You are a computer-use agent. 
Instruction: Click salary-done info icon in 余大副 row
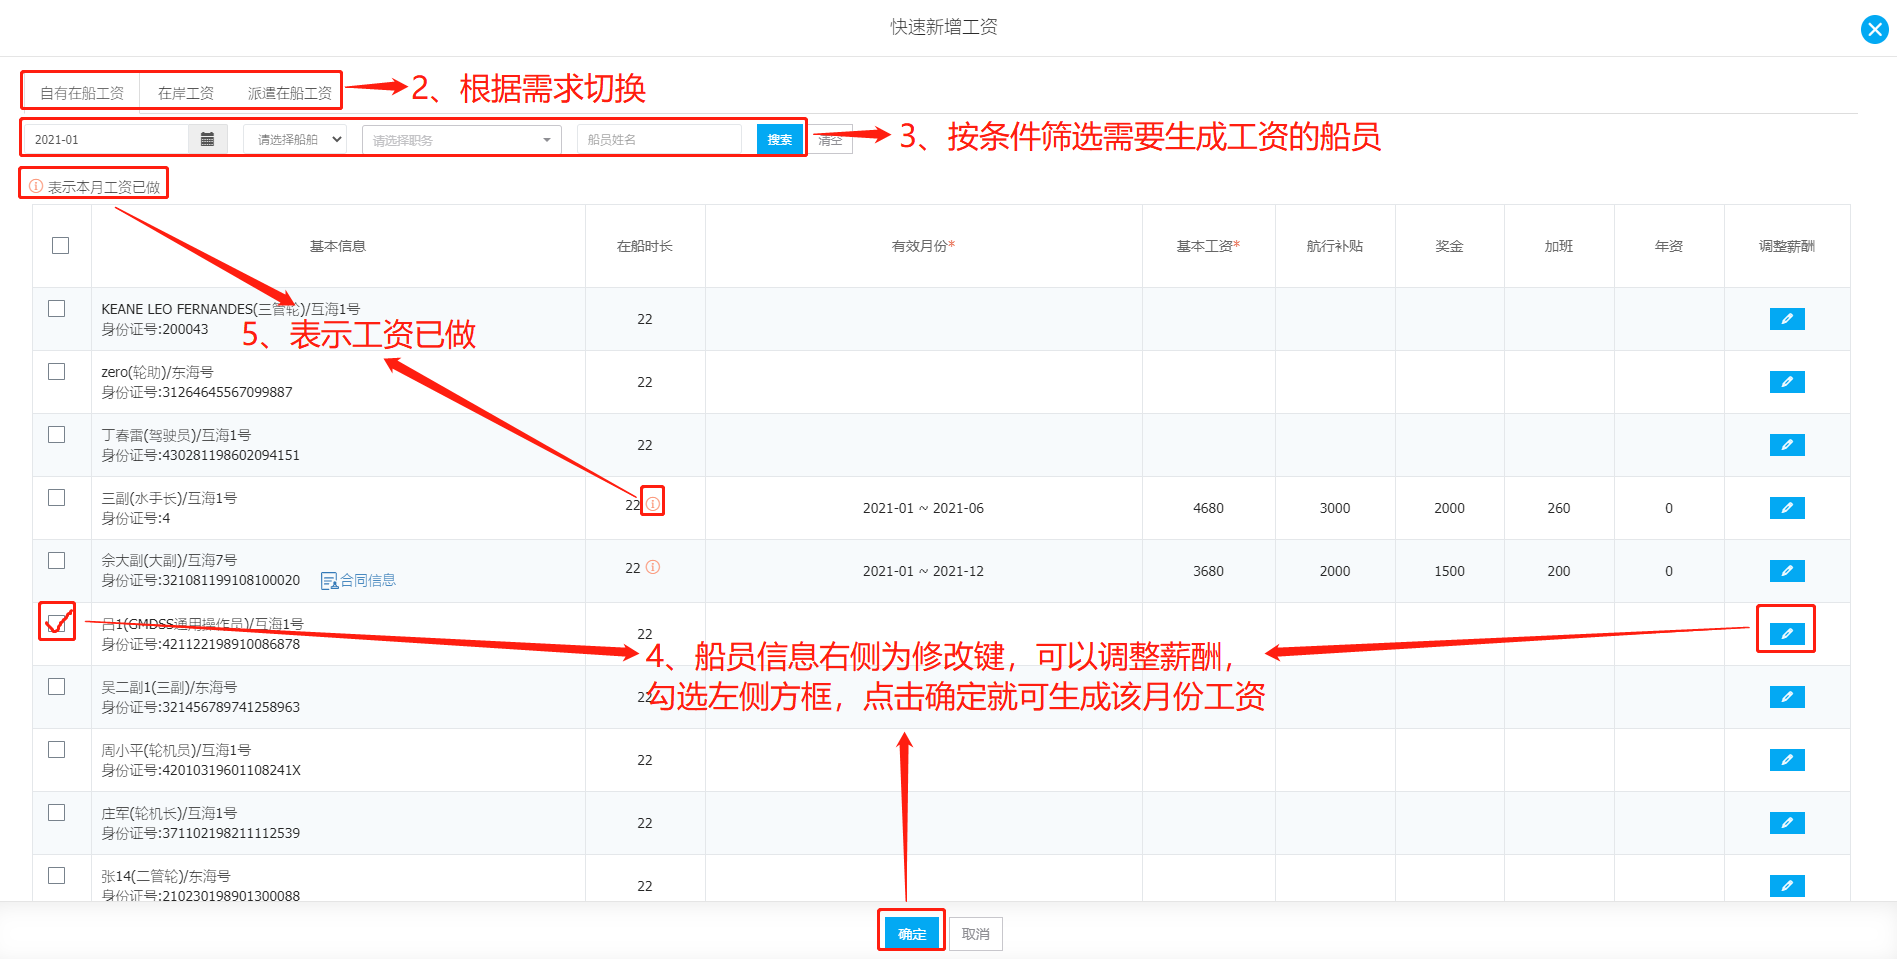pyautogui.click(x=653, y=567)
